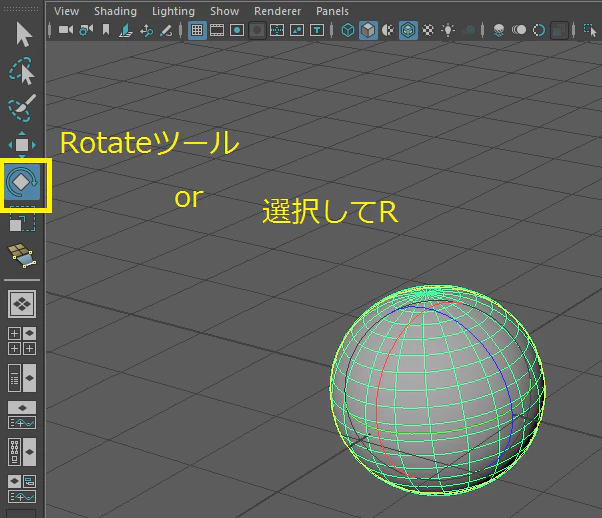Enable Use All Lights bulb icon
Image resolution: width=602 pixels, height=518 pixels.
click(448, 30)
